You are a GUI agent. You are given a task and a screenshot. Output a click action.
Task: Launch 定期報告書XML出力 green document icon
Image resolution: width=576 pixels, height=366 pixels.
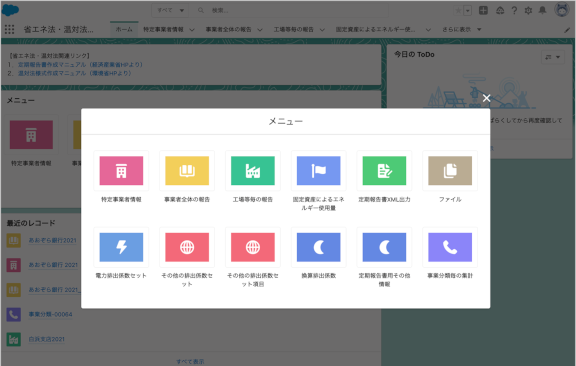384,171
